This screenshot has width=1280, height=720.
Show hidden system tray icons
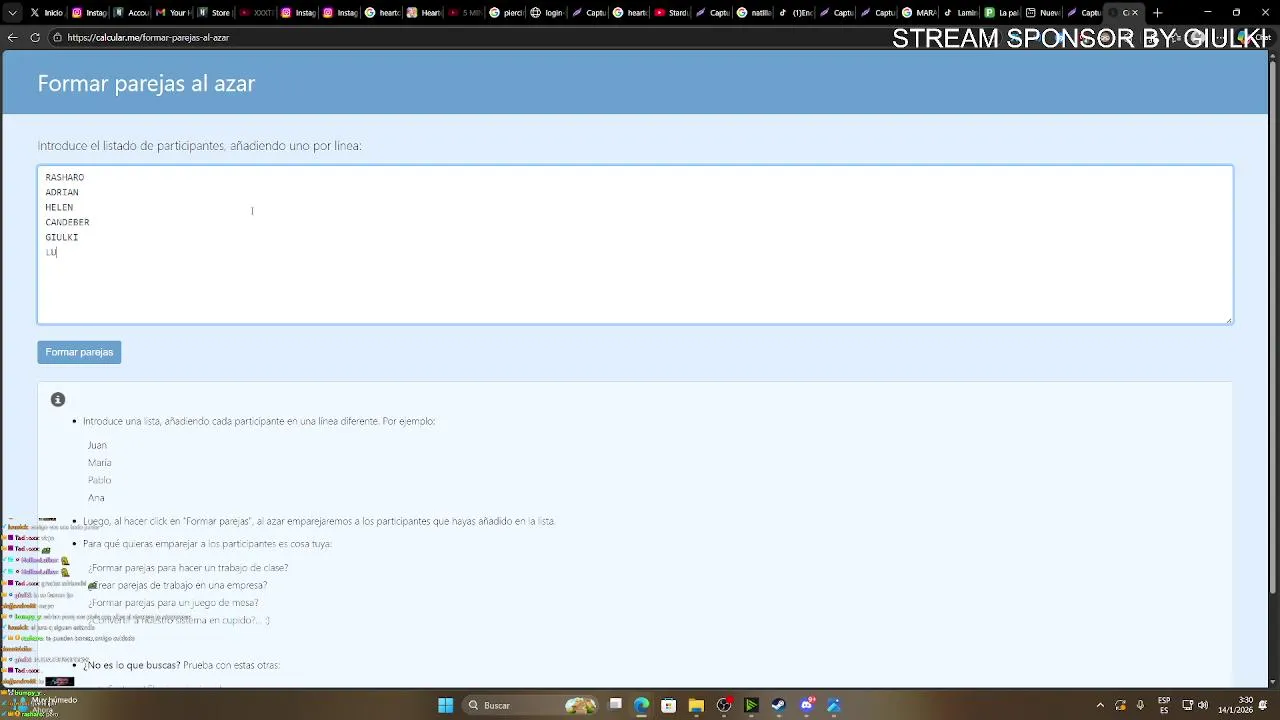(1100, 705)
